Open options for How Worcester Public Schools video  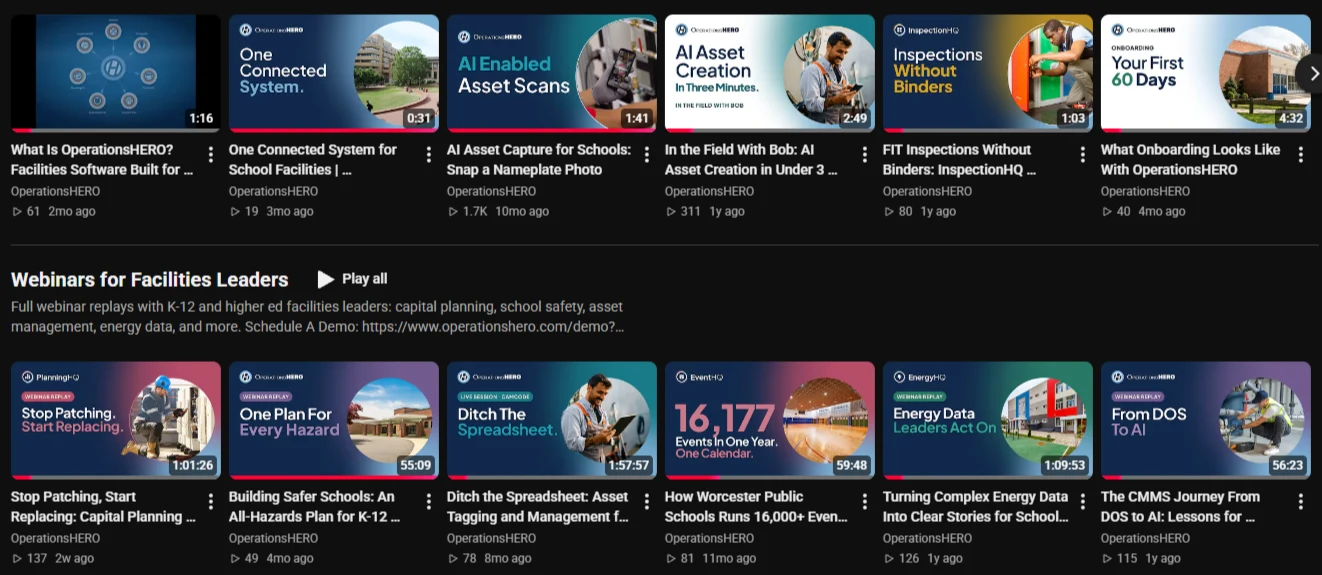coord(864,501)
